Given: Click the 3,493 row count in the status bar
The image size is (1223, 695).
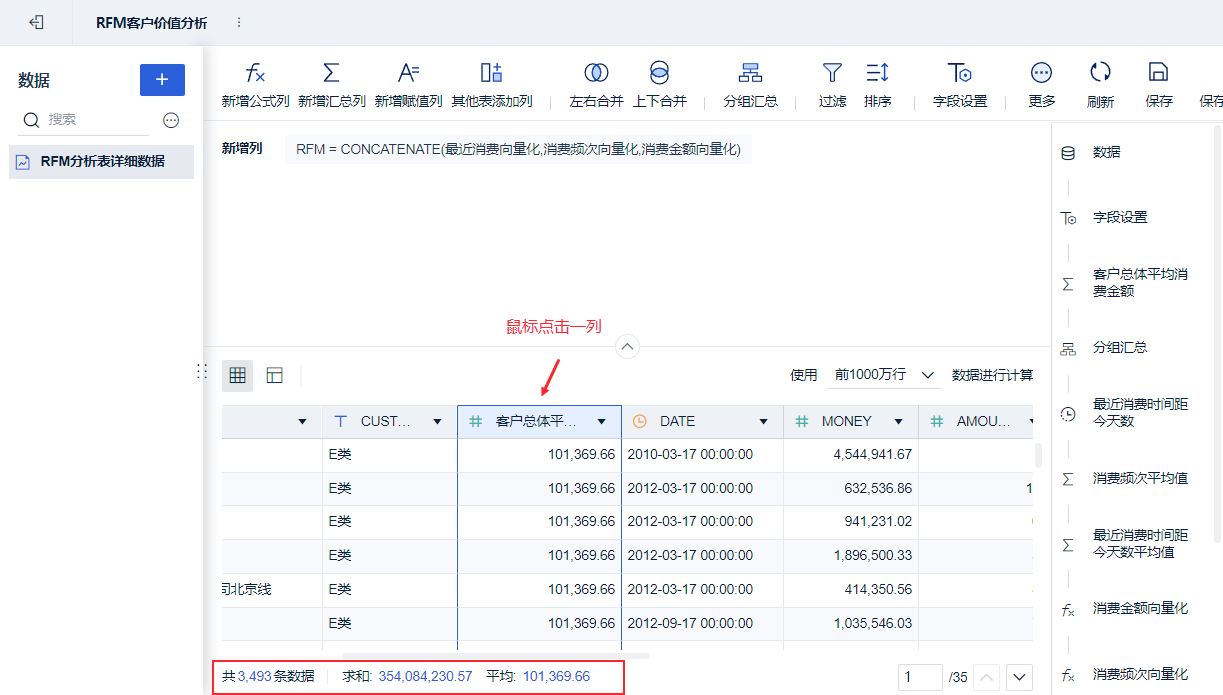Looking at the screenshot, I should coord(253,677).
